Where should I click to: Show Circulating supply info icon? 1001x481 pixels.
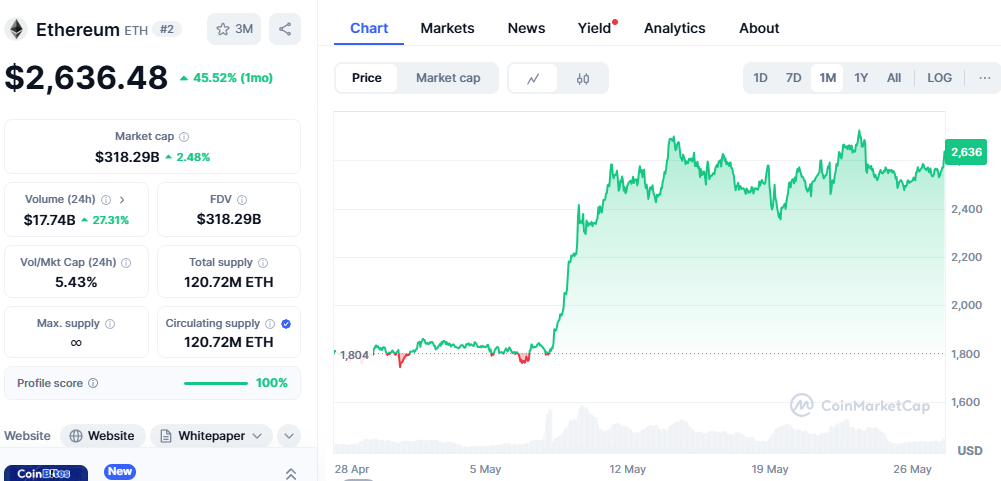[x=270, y=324]
